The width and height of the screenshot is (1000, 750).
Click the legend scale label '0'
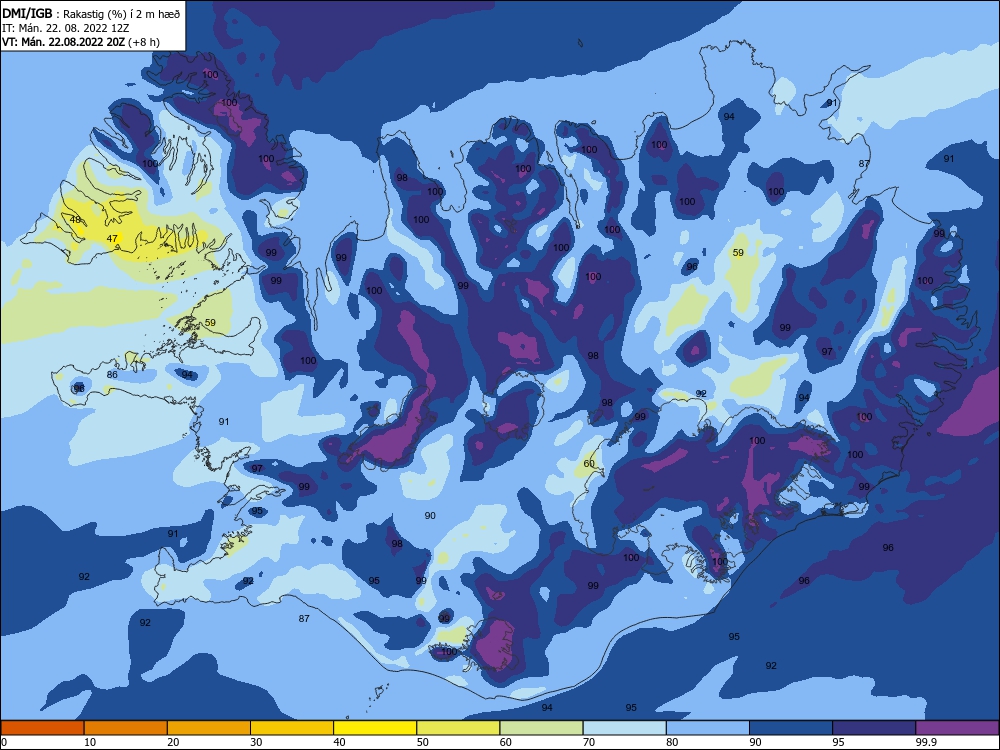(x=4, y=742)
